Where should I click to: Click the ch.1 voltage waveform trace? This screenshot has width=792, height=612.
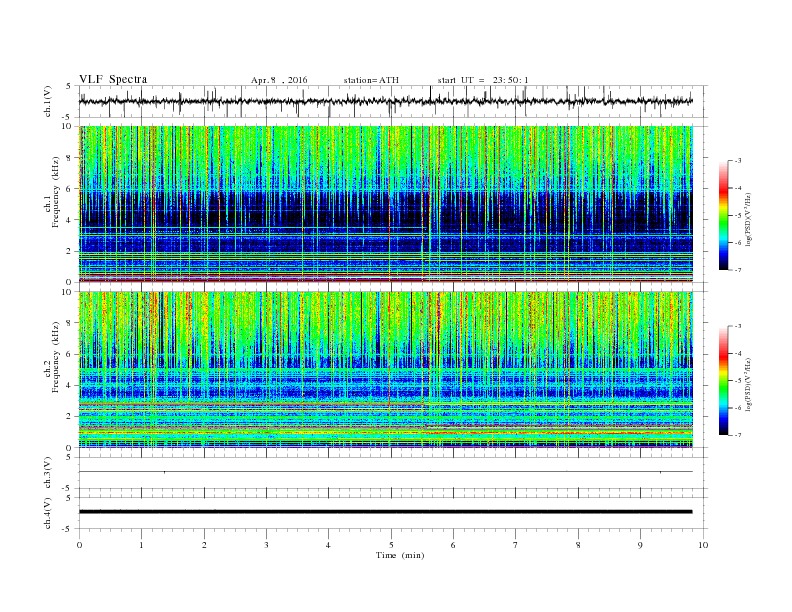point(385,101)
